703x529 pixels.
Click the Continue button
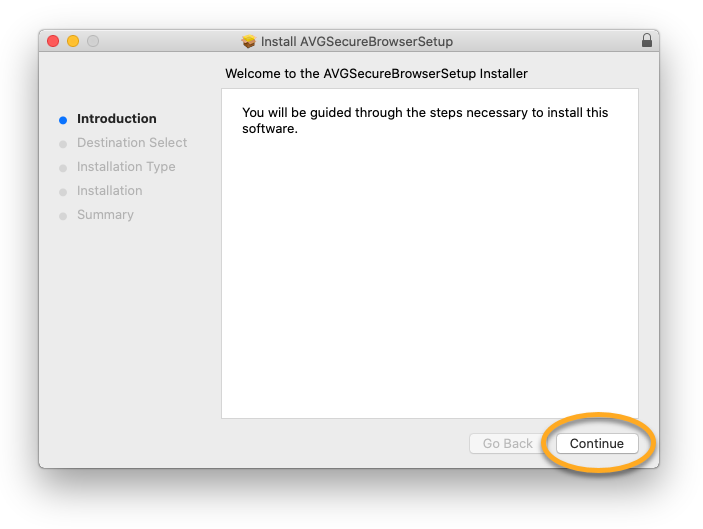coord(597,443)
